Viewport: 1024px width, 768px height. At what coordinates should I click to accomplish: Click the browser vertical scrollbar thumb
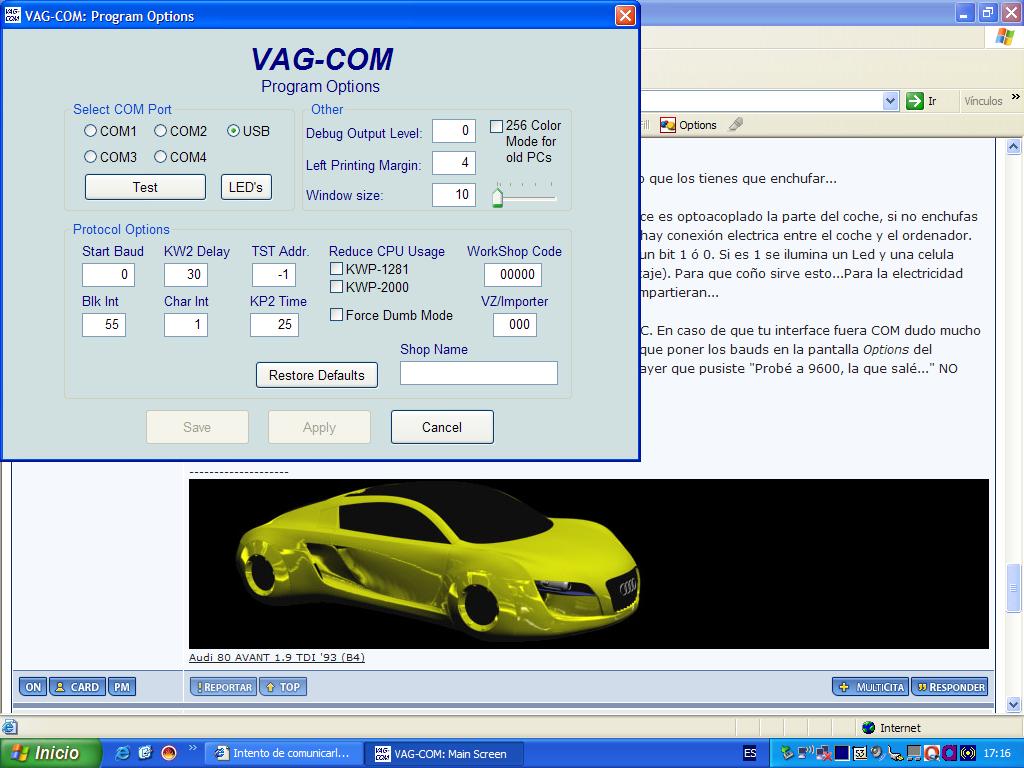1014,588
